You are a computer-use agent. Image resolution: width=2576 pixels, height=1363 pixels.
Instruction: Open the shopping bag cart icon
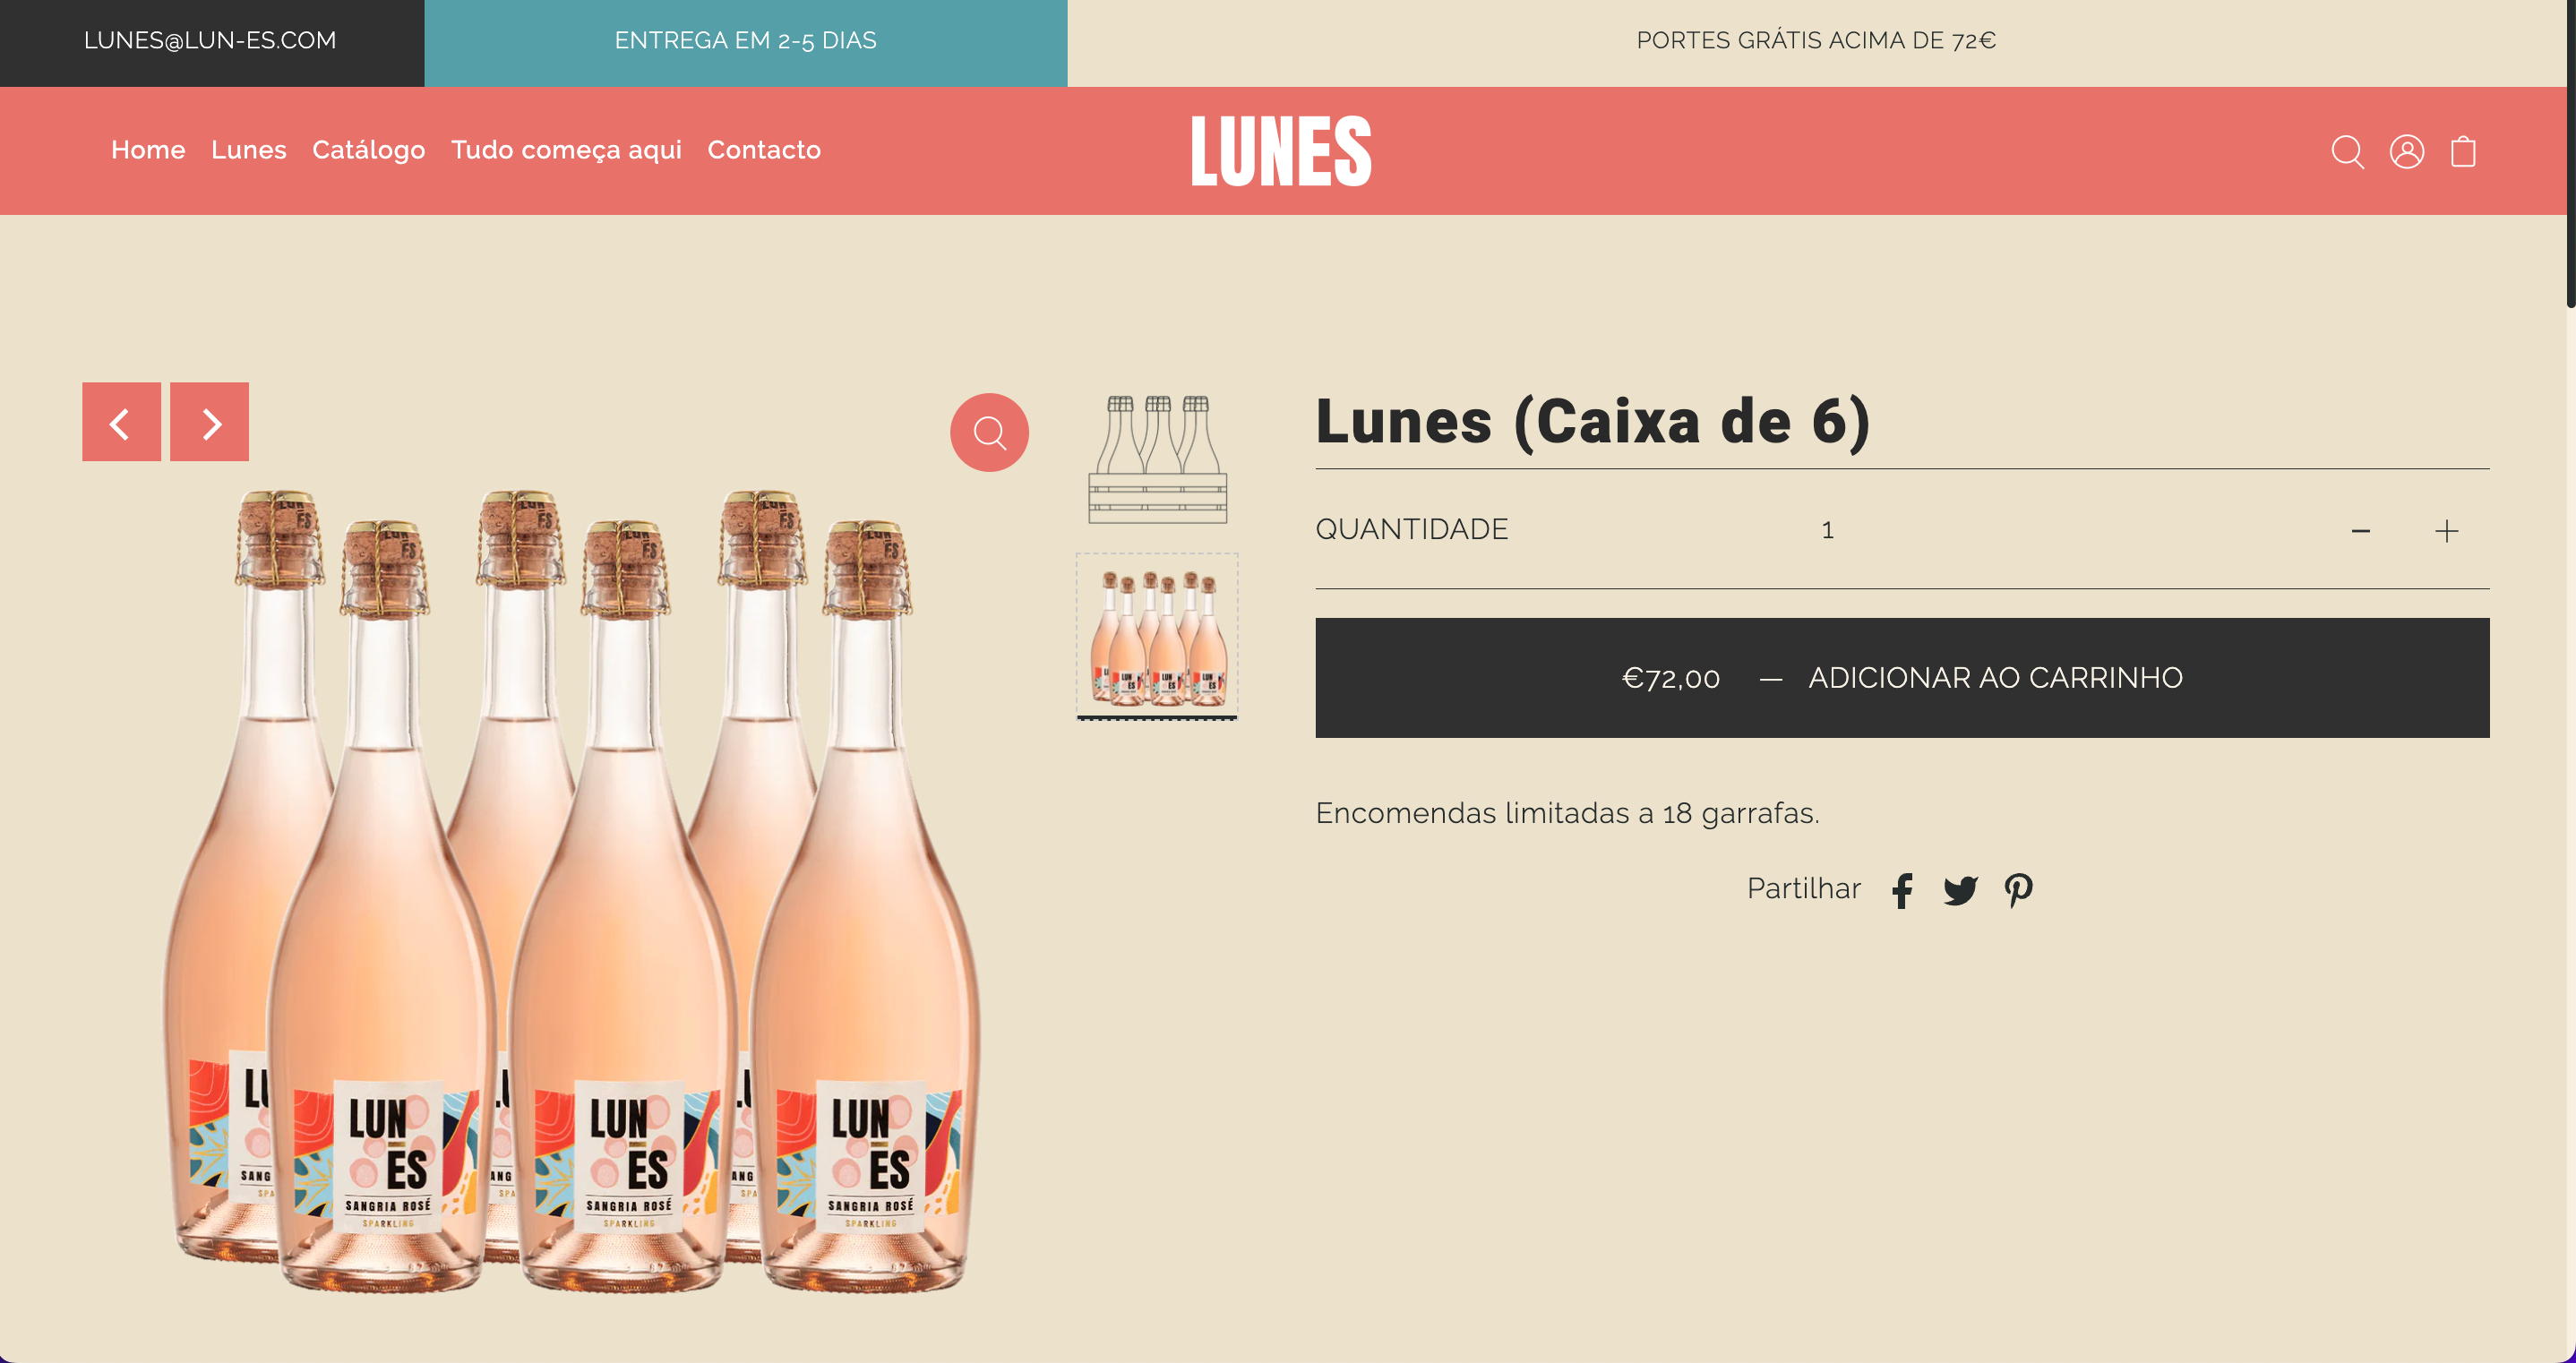pyautogui.click(x=2463, y=152)
